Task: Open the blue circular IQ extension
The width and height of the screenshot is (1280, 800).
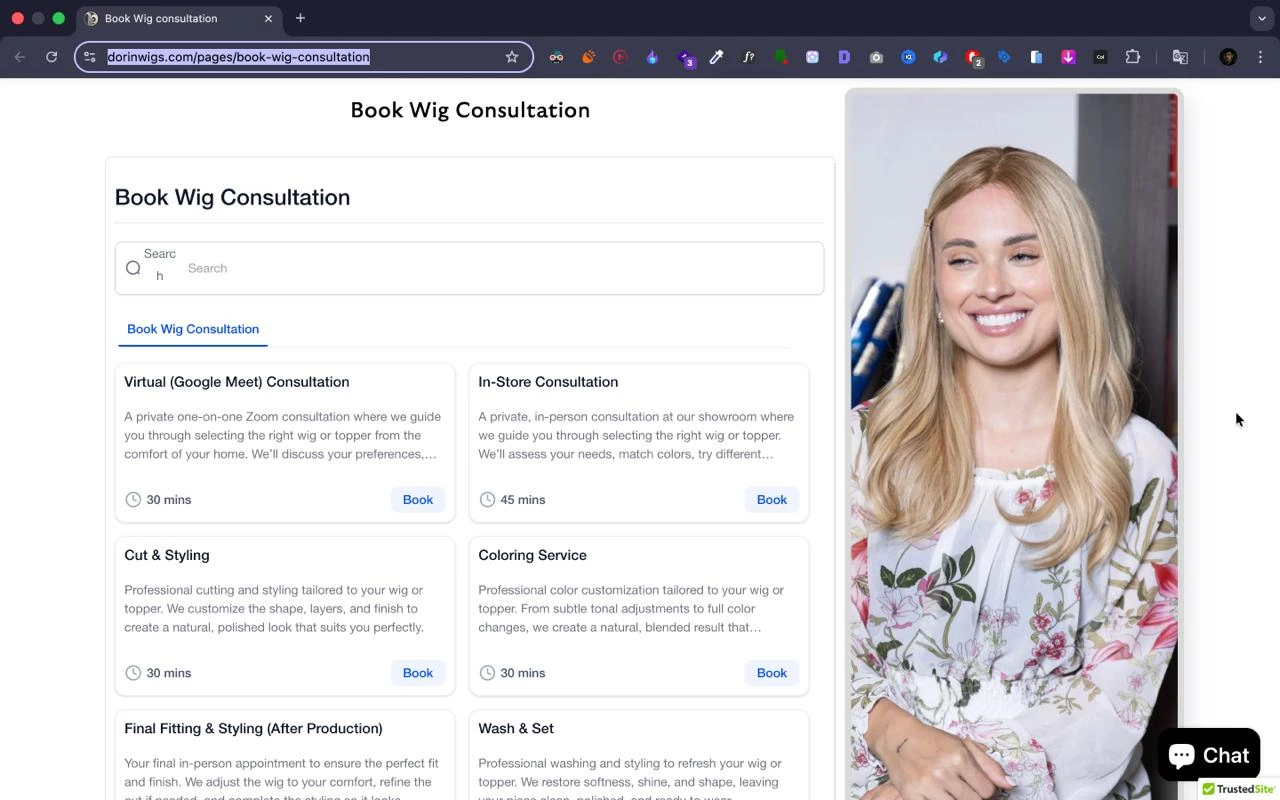Action: [x=908, y=57]
